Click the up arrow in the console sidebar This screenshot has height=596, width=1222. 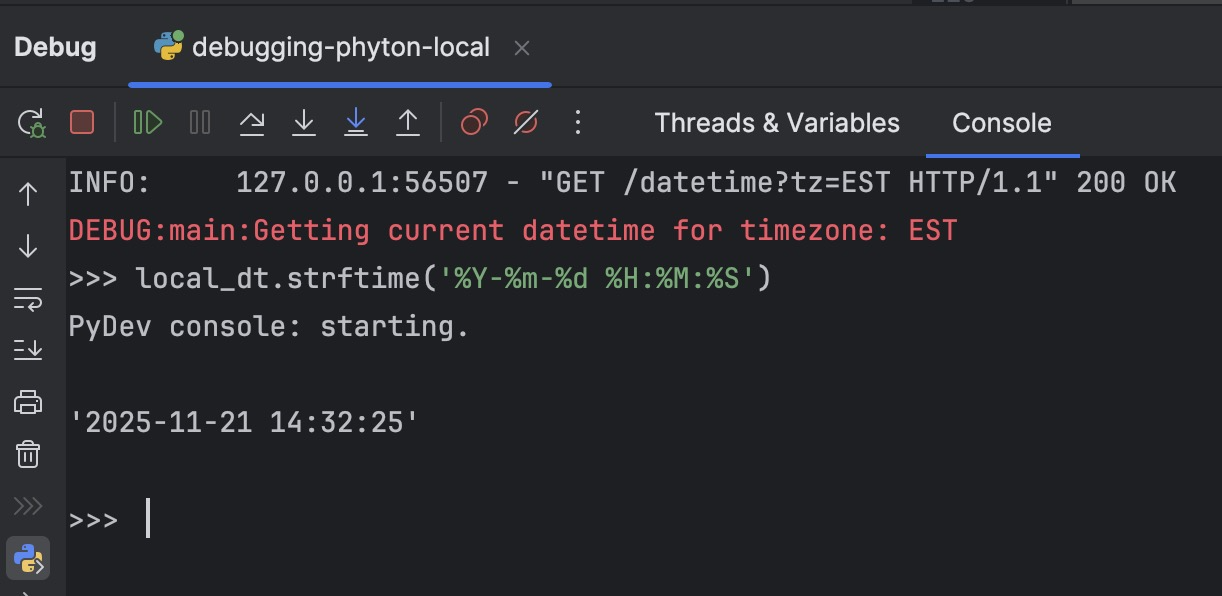point(28,194)
